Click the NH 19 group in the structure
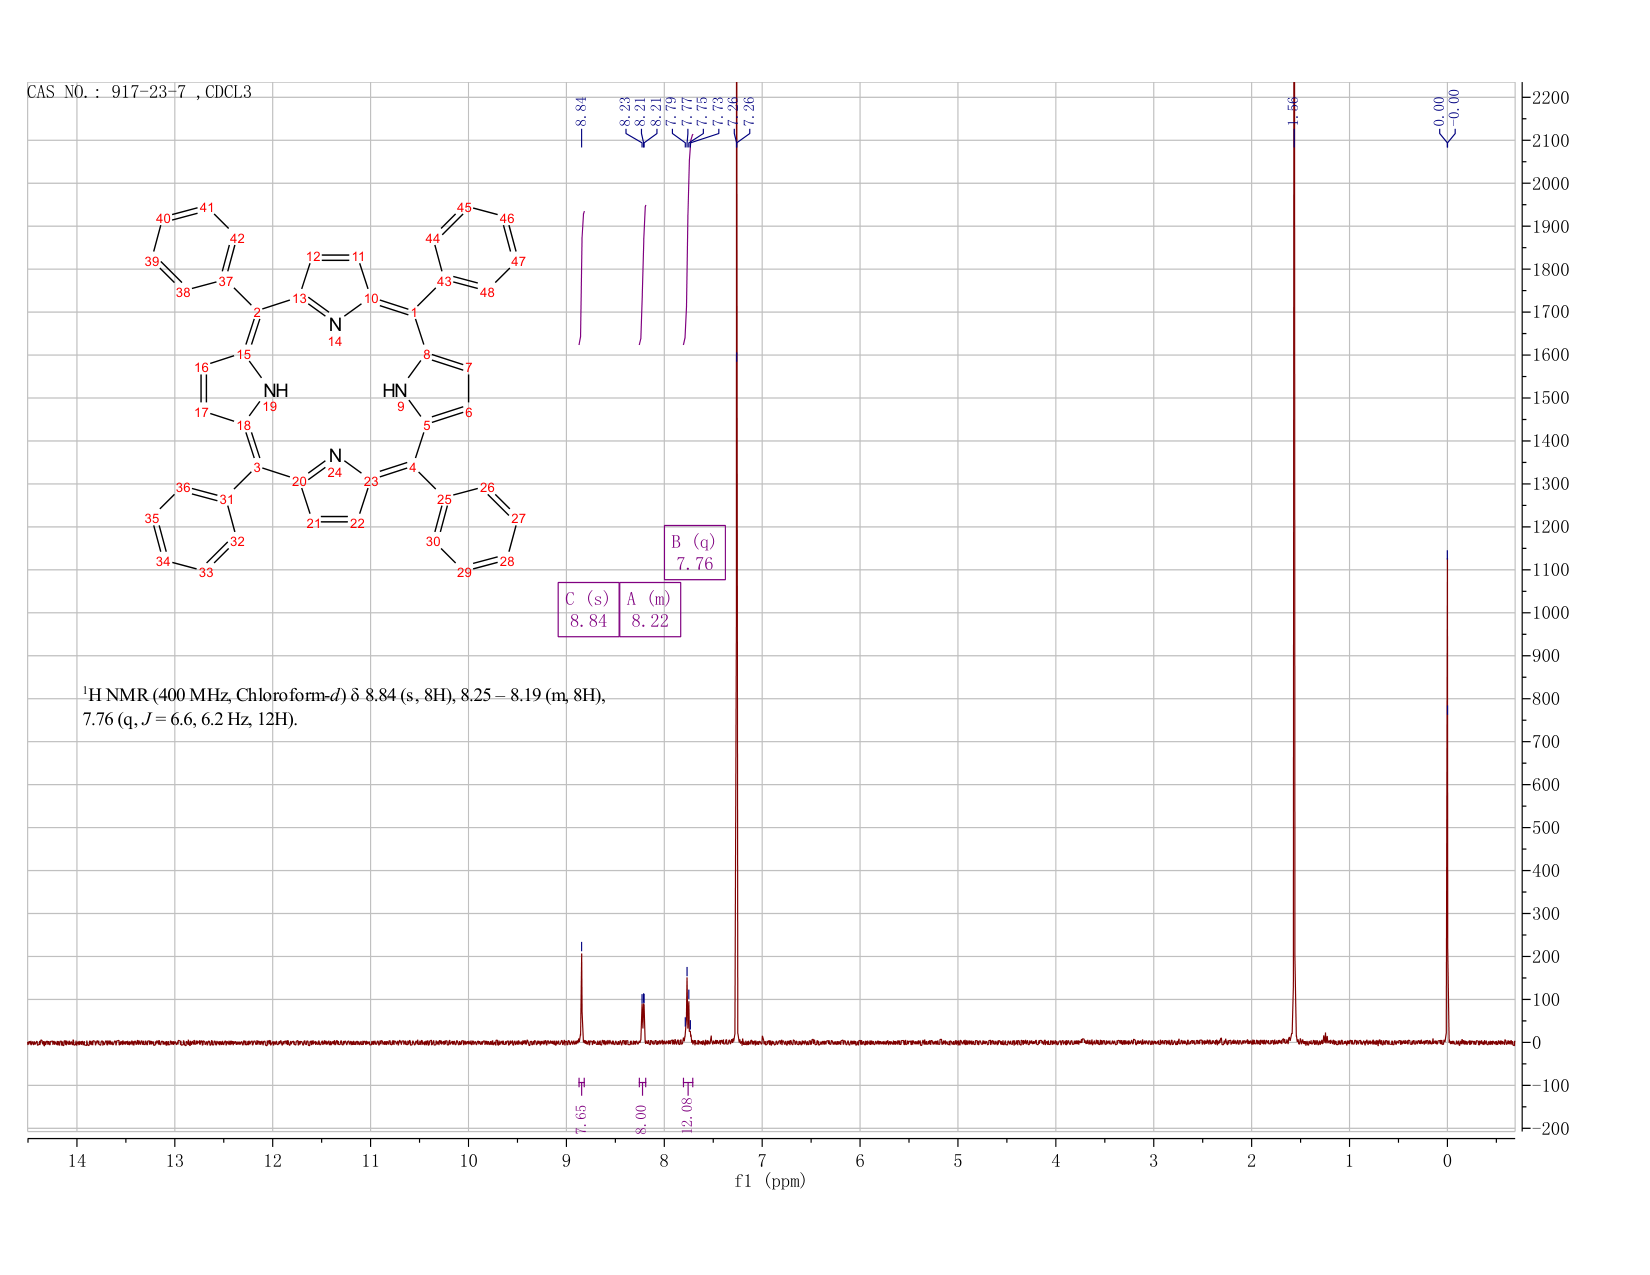The width and height of the screenshot is (1650, 1275). pos(274,396)
